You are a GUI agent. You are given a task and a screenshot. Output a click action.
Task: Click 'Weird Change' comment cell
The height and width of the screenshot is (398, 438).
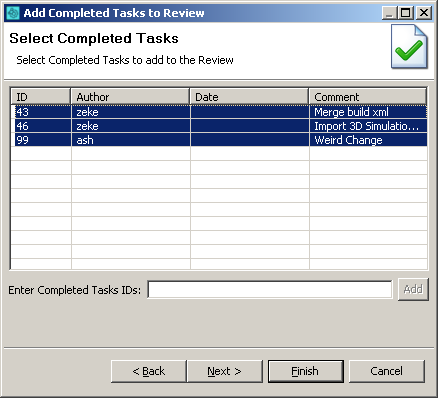click(x=369, y=140)
